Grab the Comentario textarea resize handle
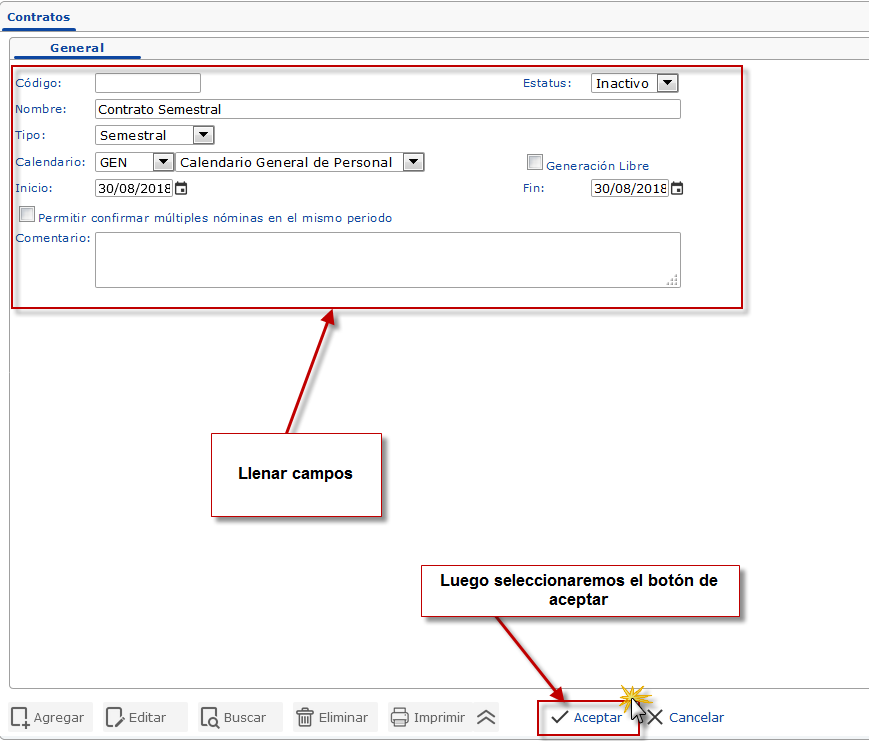Viewport: 869px width, 741px height. click(x=672, y=280)
